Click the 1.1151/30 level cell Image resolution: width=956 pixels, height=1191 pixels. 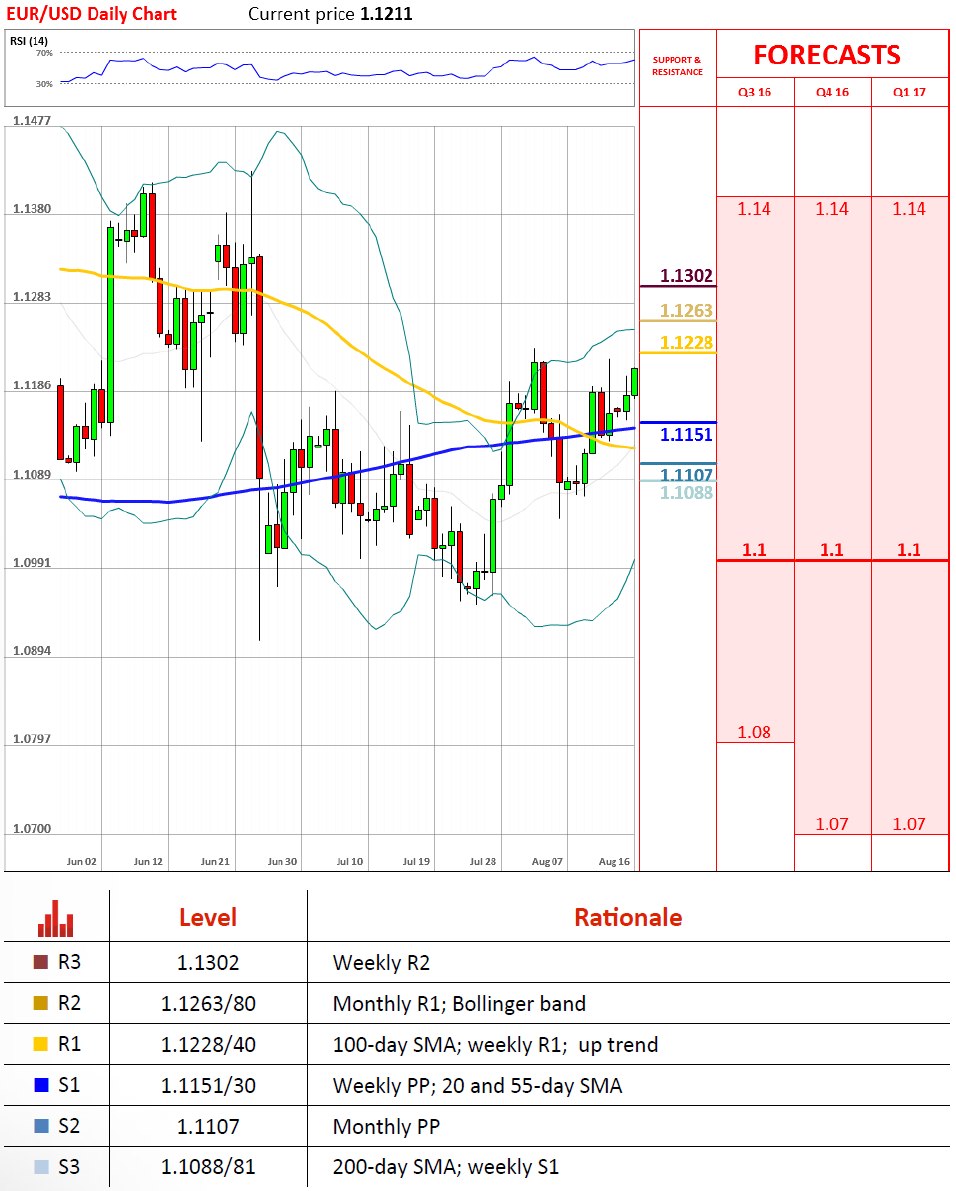208,1085
